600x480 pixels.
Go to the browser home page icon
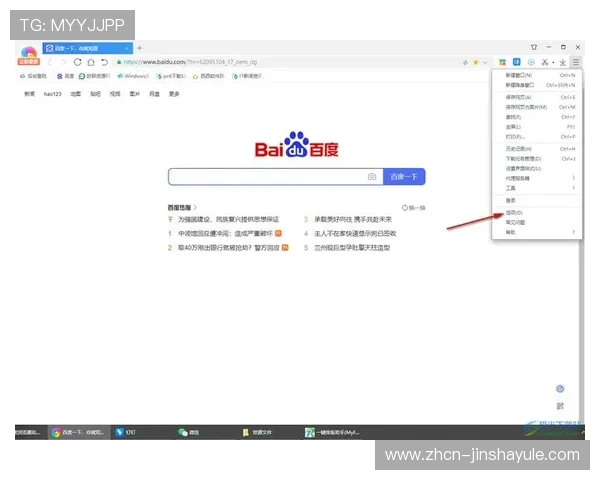[91, 62]
